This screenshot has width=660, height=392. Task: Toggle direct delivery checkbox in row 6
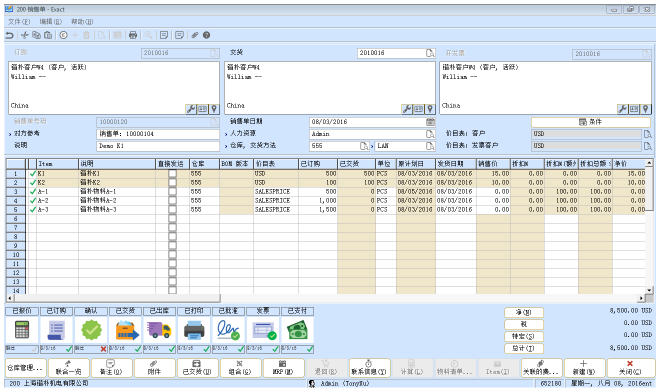point(172,219)
